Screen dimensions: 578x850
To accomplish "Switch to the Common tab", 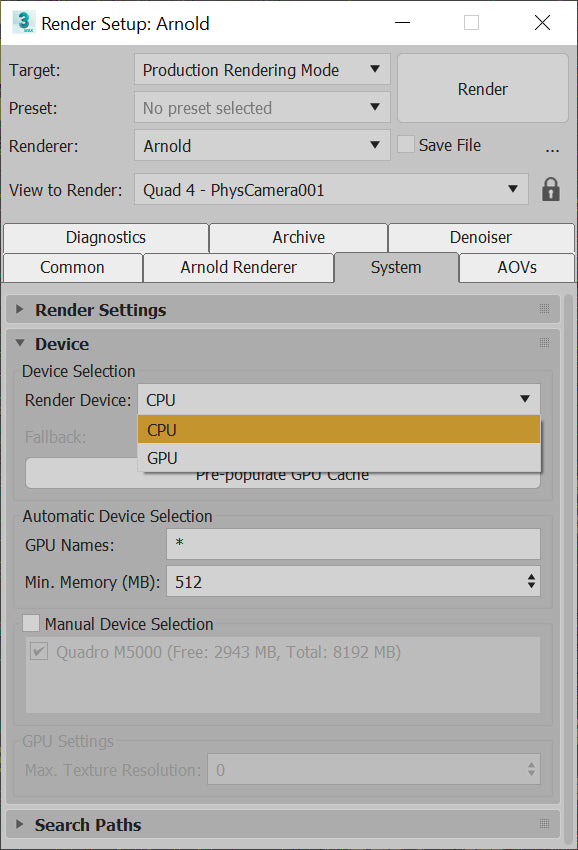I will coord(73,268).
